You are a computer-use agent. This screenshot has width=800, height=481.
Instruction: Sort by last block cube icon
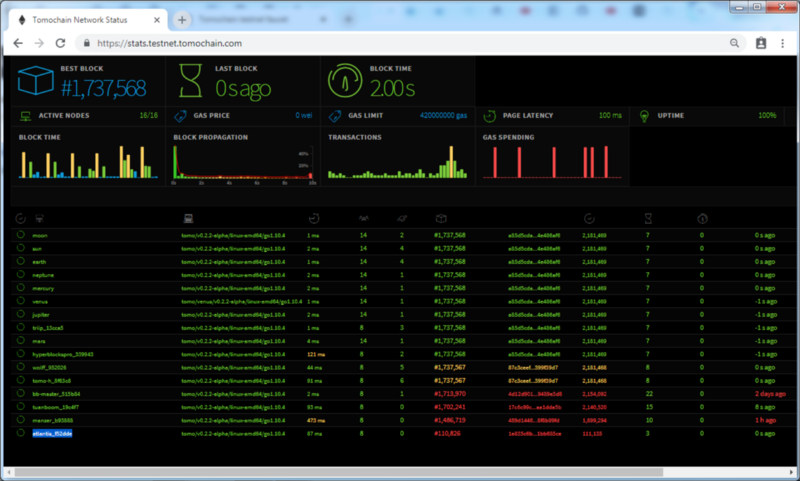point(440,218)
